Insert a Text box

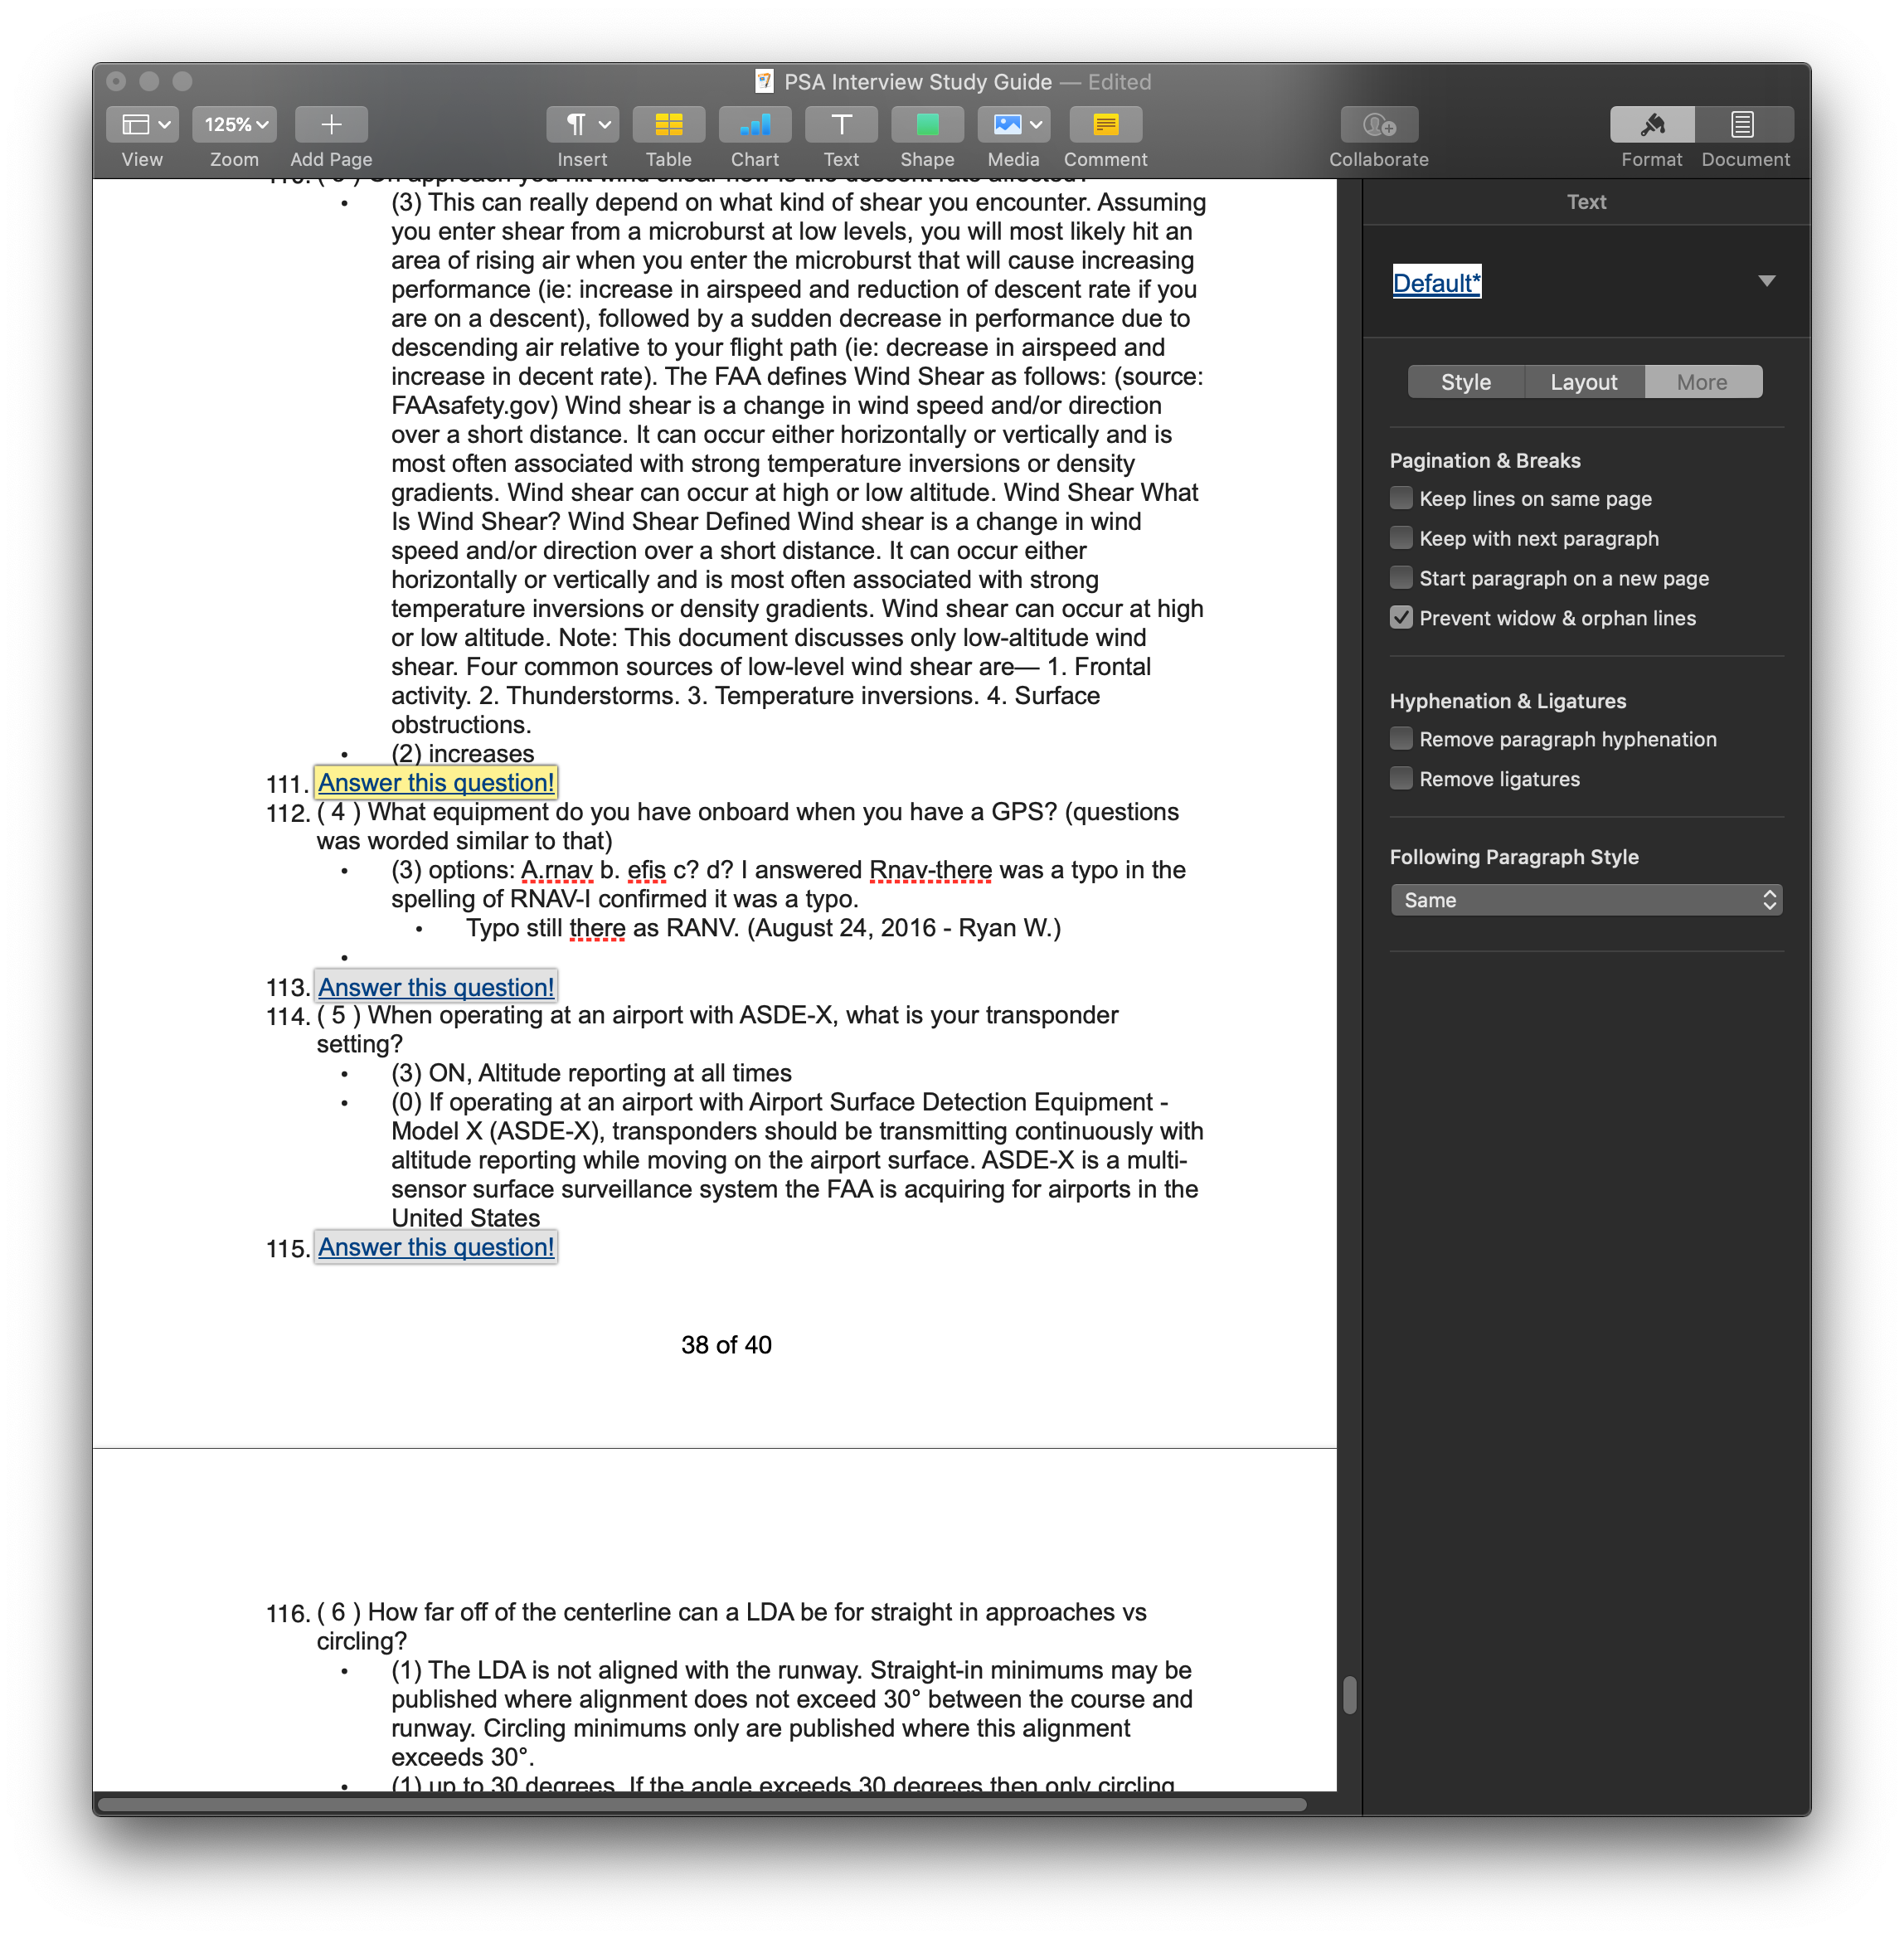click(840, 124)
